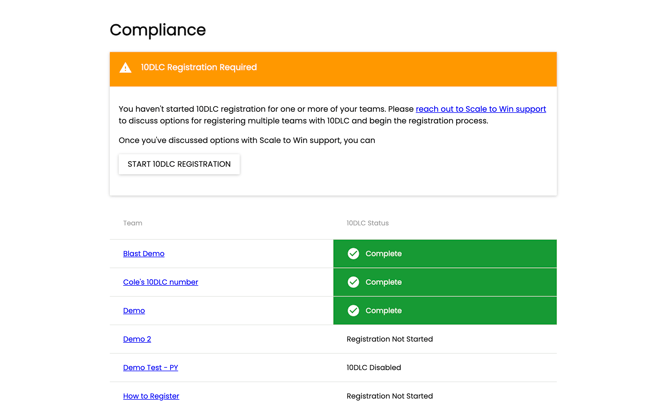Click the Team column header
The height and width of the screenshot is (405, 670).
pos(132,223)
